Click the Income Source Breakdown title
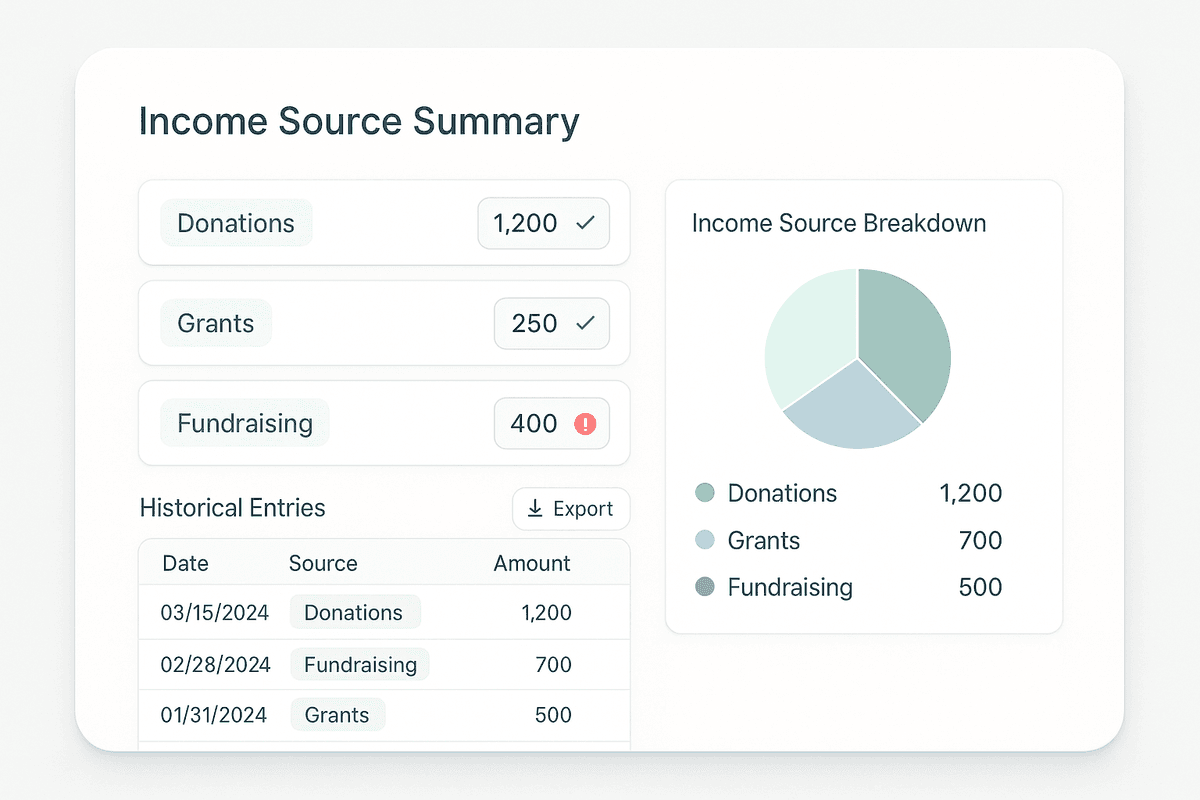This screenshot has width=1200, height=800. (839, 223)
